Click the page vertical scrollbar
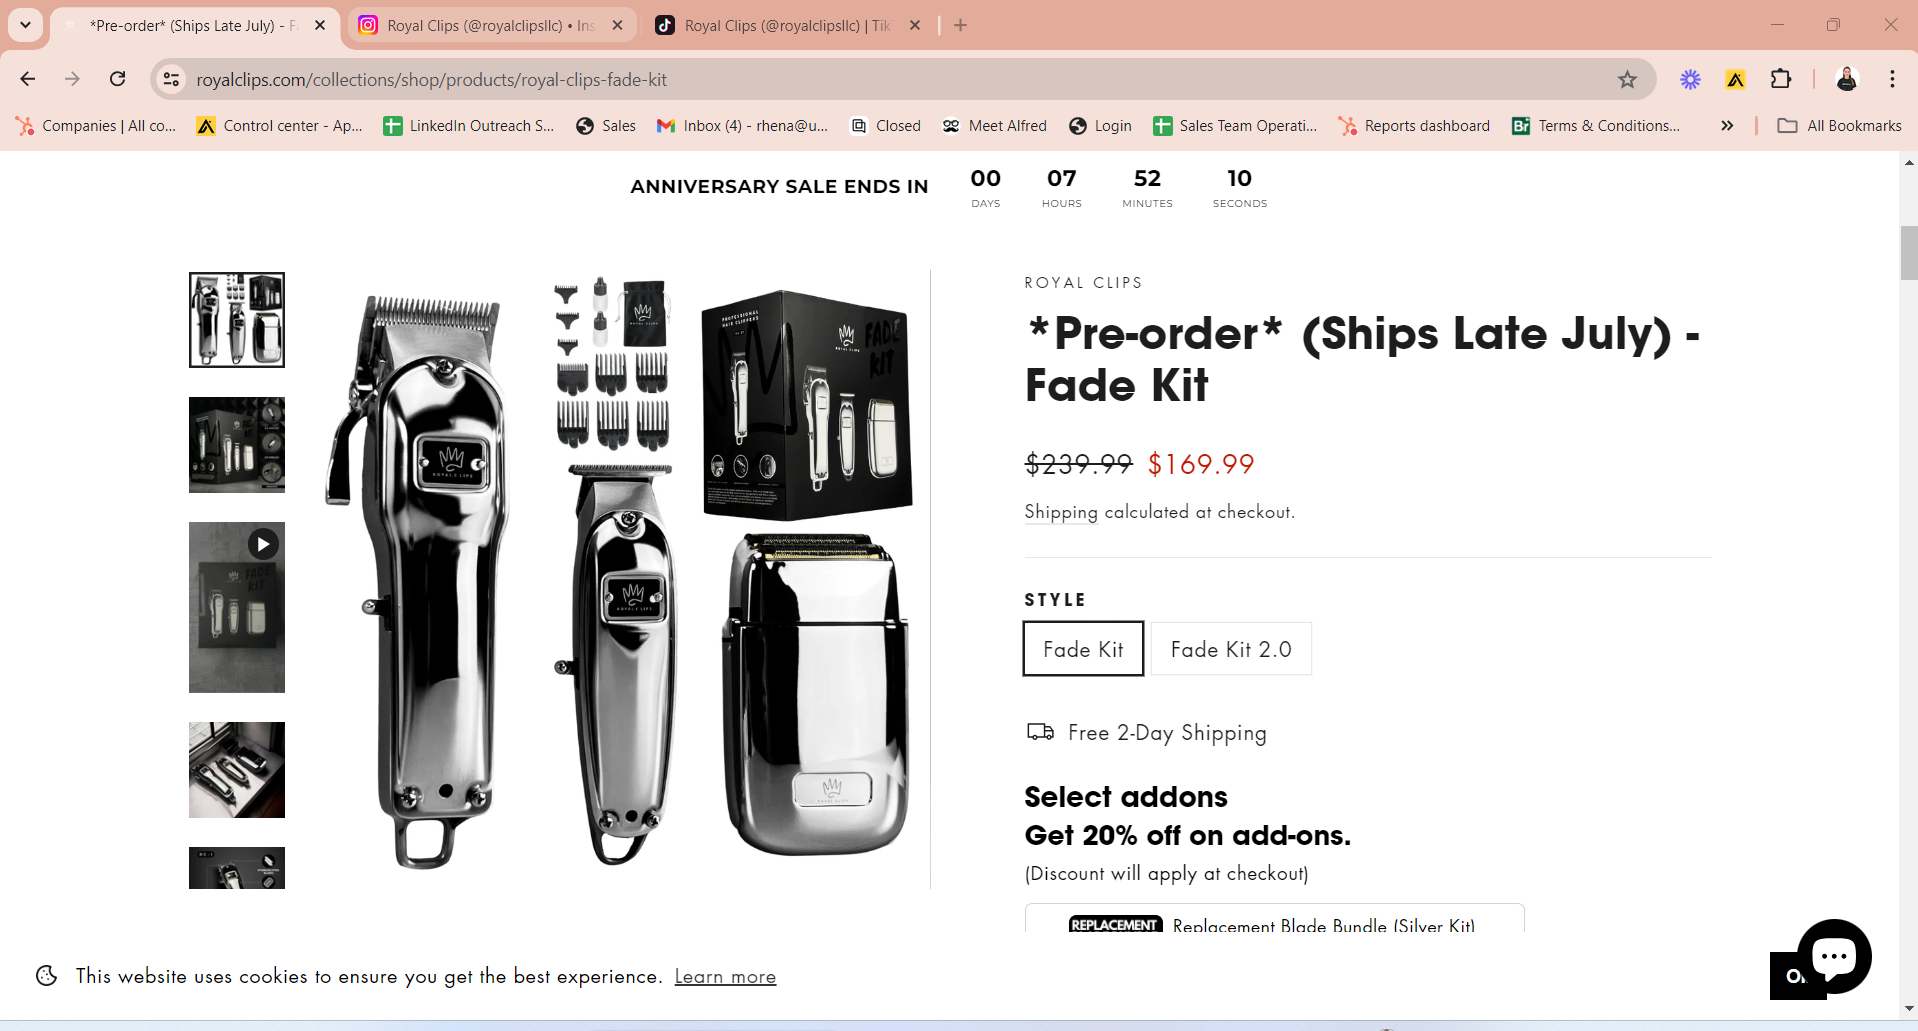Image resolution: width=1918 pixels, height=1031 pixels. pos(1909,254)
